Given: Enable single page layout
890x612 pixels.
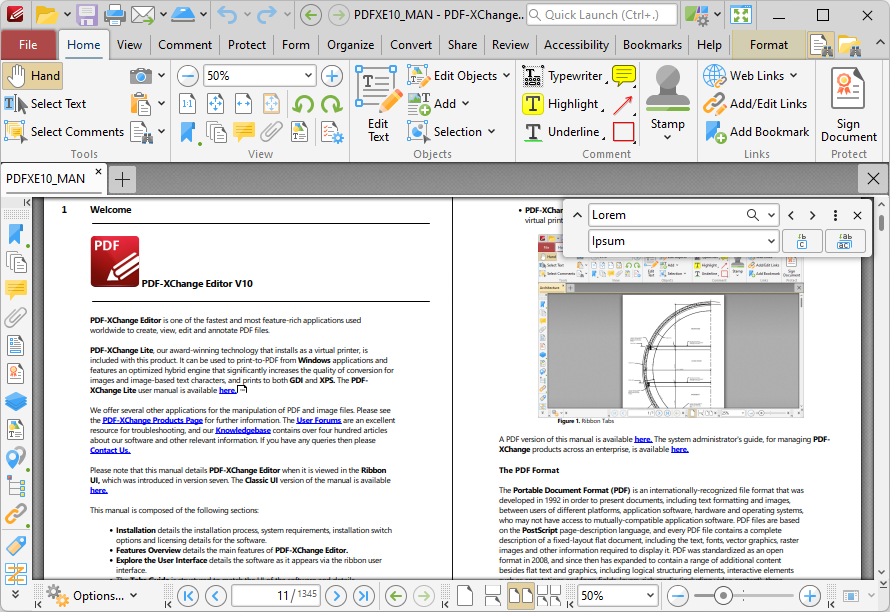Looking at the screenshot, I should click(x=465, y=596).
